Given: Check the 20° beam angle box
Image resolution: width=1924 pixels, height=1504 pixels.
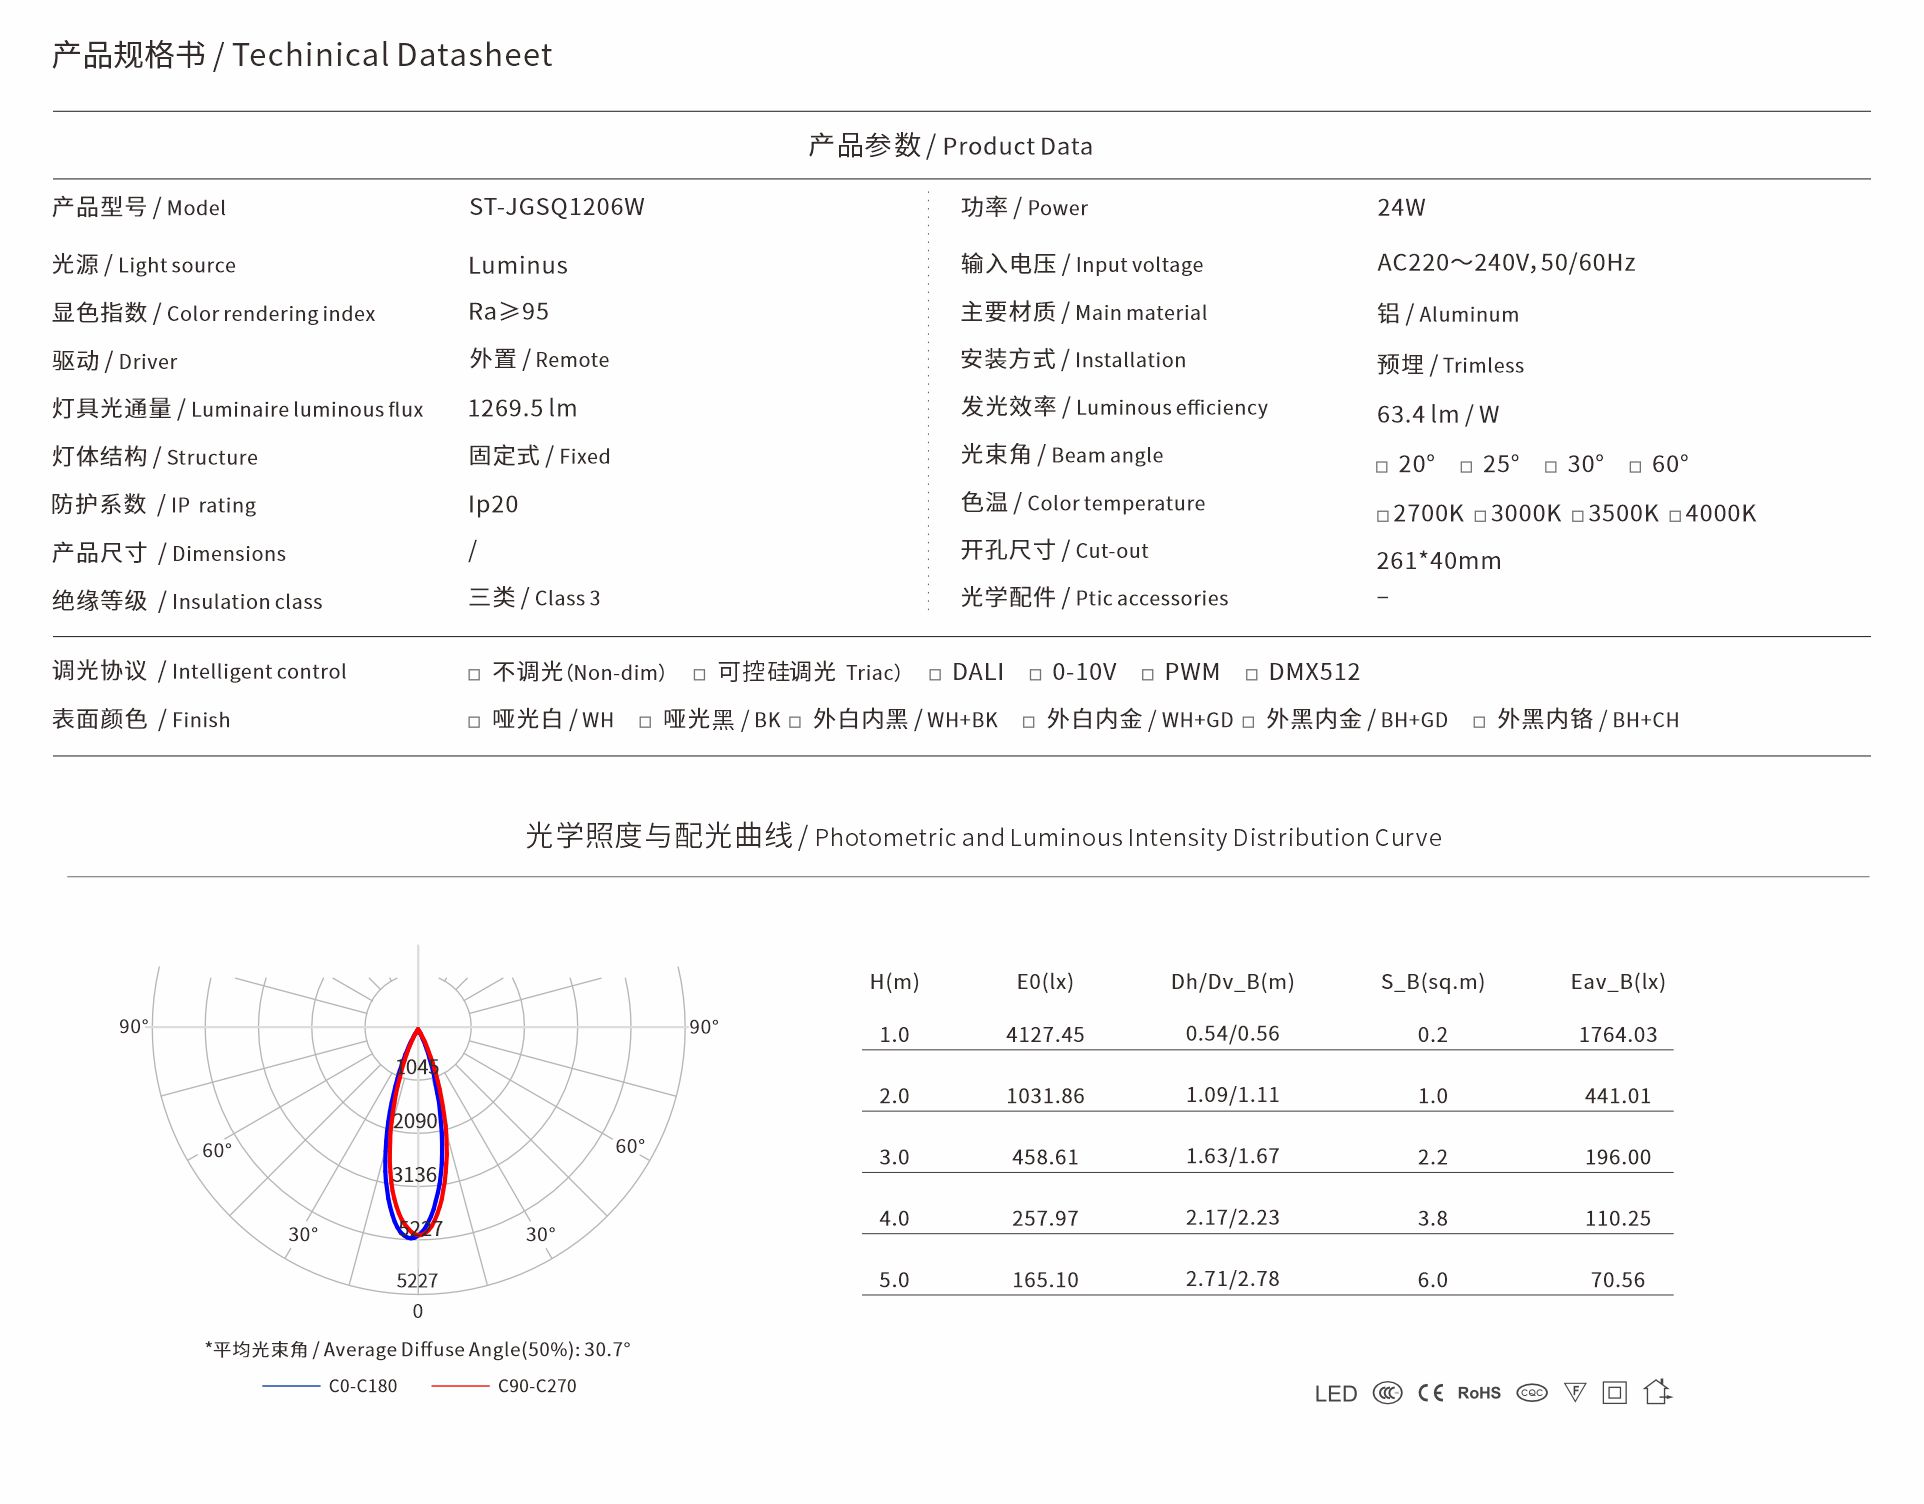Looking at the screenshot, I should point(1382,467).
